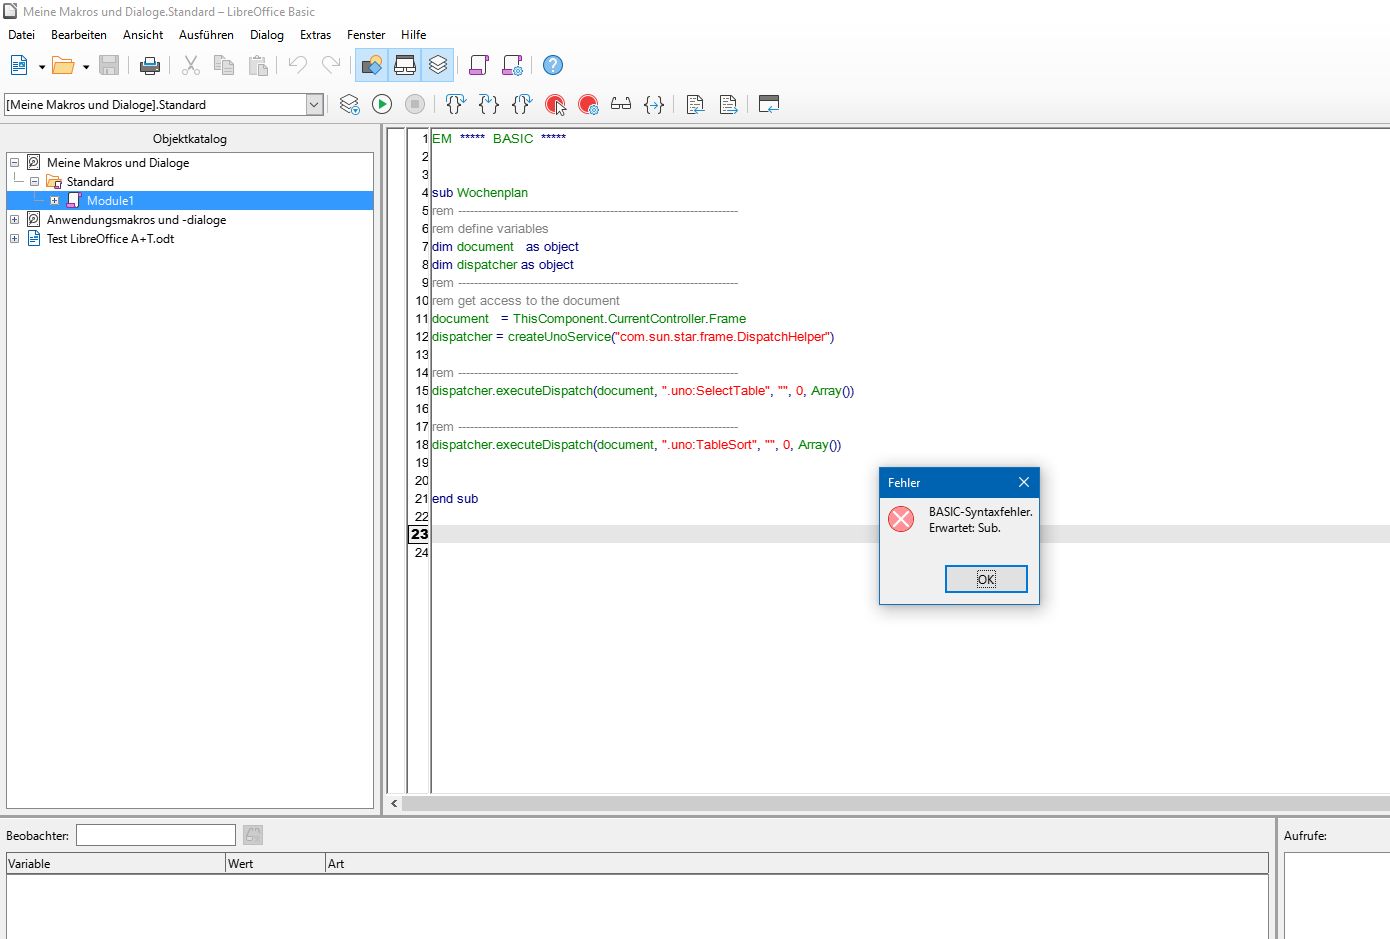The height and width of the screenshot is (939, 1390).
Task: Click the Open folder icon
Action: pos(63,65)
